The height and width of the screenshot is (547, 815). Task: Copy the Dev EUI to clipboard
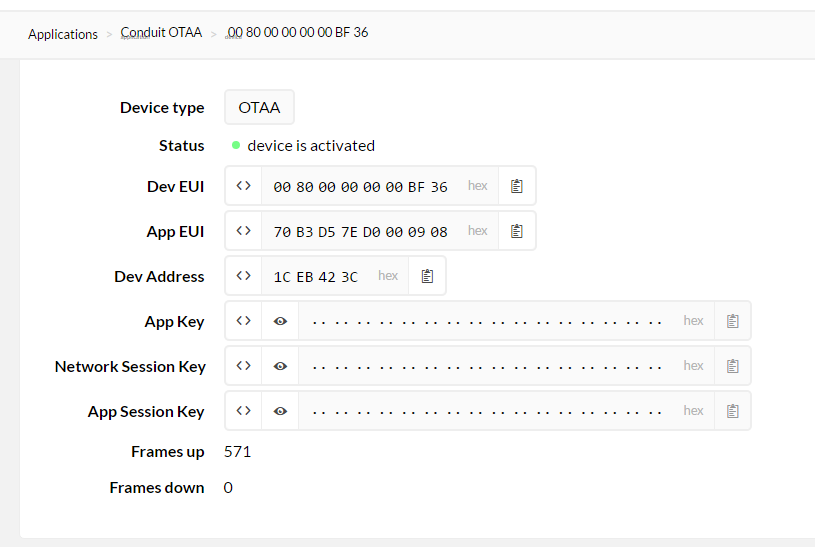click(x=517, y=186)
